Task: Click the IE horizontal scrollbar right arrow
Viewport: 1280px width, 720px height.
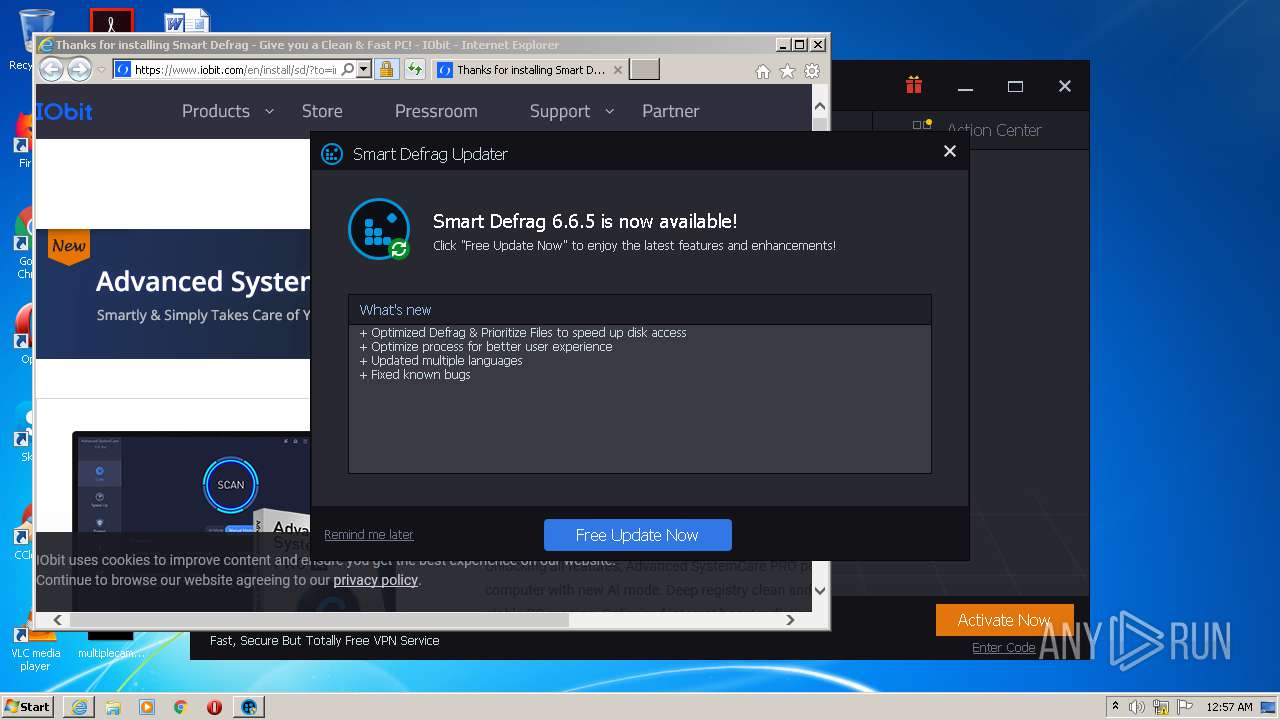Action: pos(790,620)
